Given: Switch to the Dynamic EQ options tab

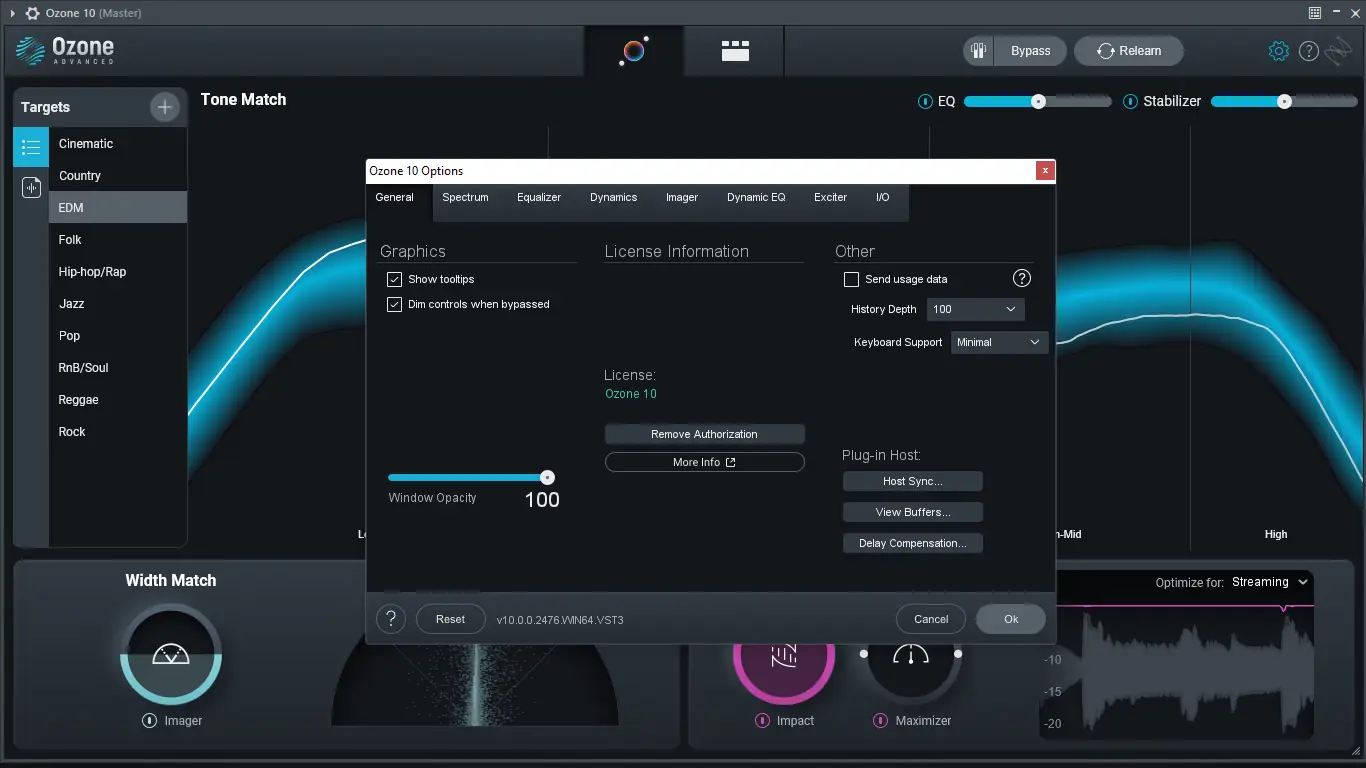Looking at the screenshot, I should coord(756,197).
